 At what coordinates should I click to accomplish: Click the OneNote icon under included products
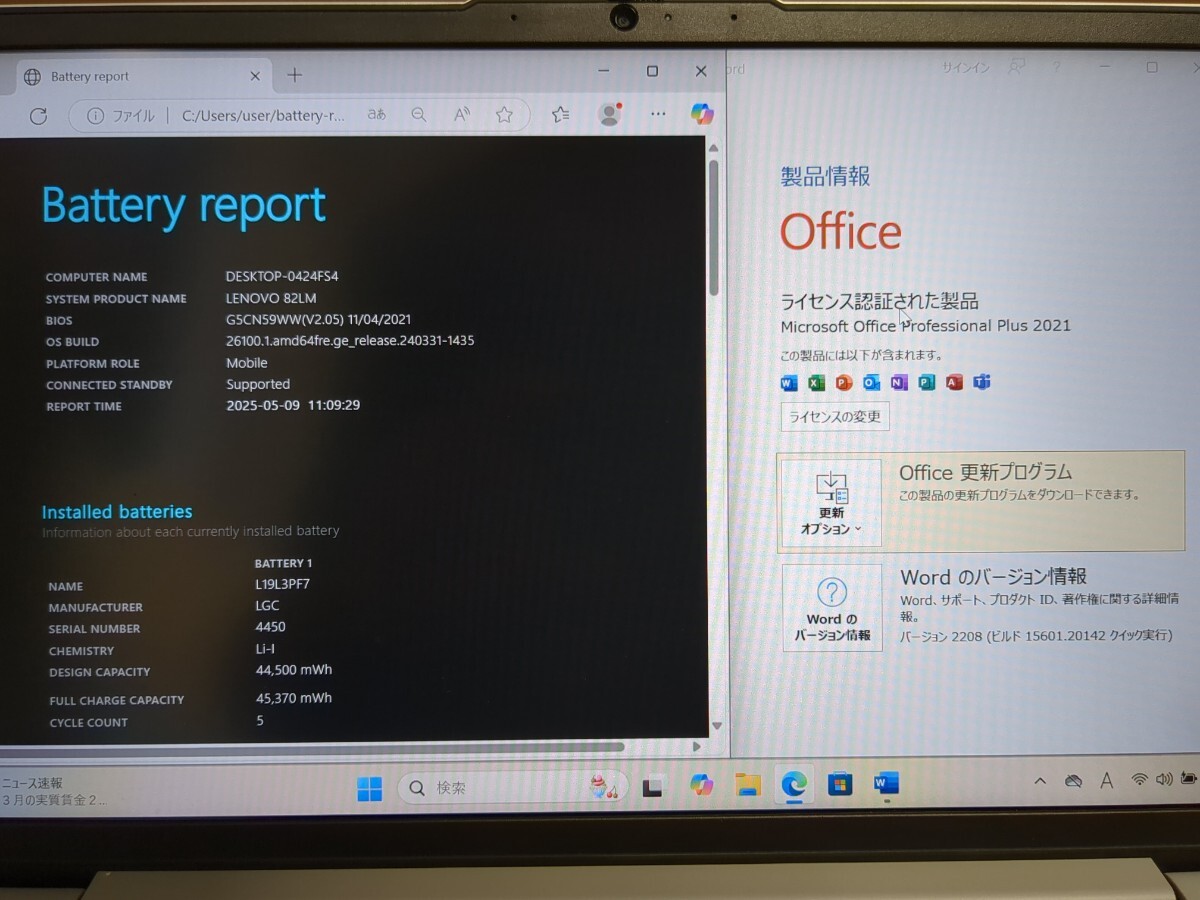click(899, 383)
